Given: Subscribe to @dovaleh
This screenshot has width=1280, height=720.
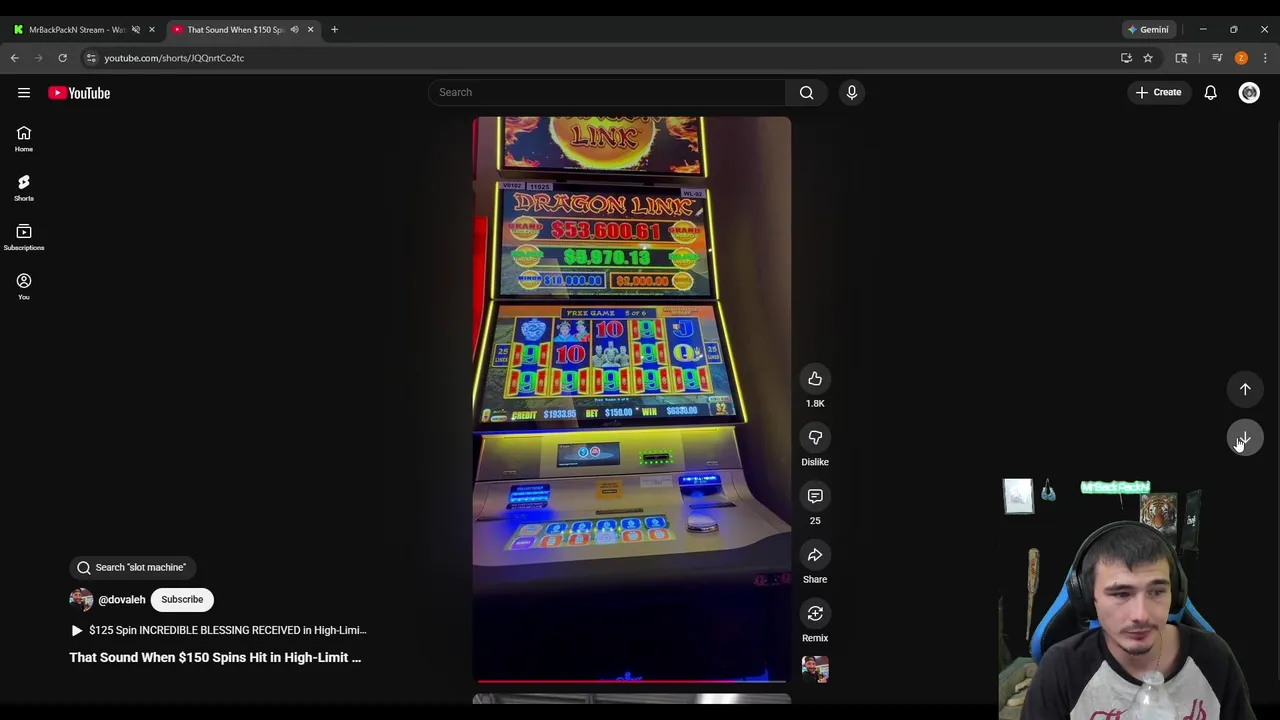Looking at the screenshot, I should click(x=182, y=600).
